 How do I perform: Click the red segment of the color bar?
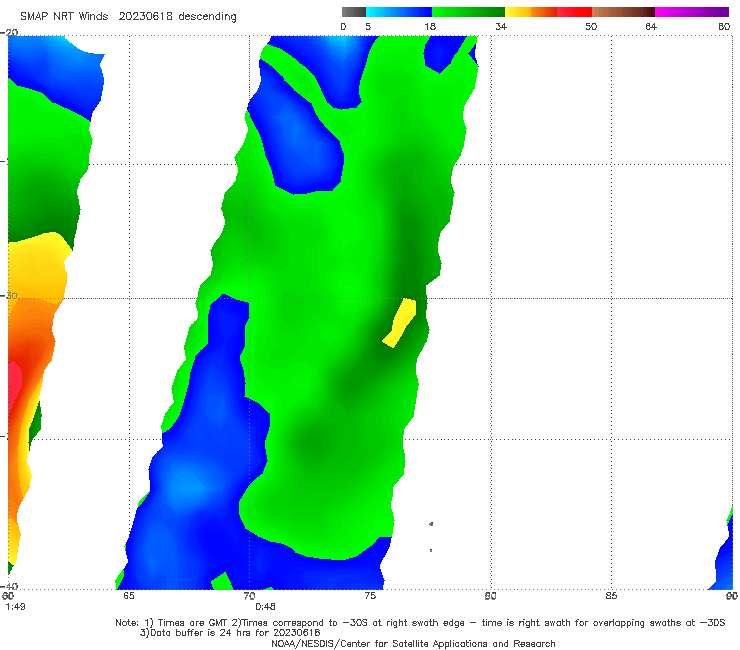574,12
